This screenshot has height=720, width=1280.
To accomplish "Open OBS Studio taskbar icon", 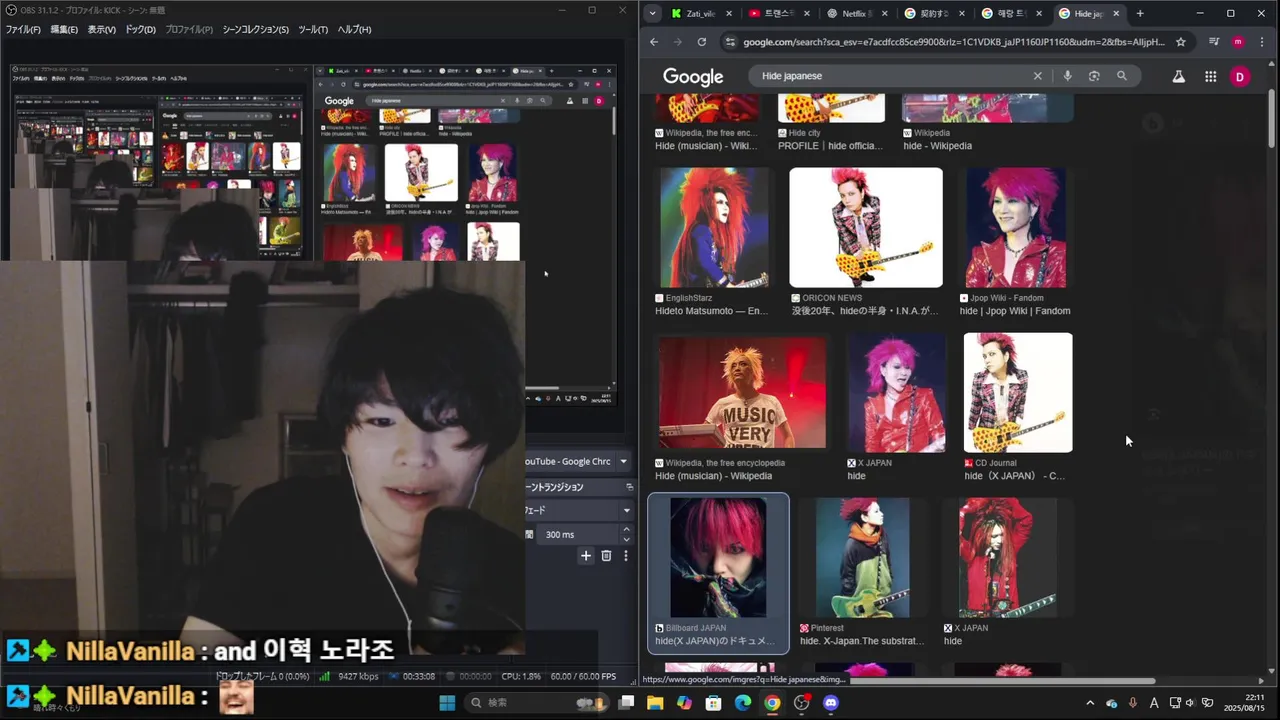I will click(801, 703).
